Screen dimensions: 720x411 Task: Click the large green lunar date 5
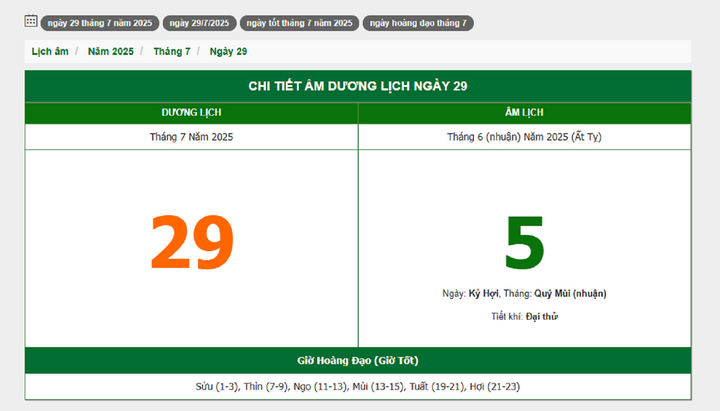pos(524,243)
